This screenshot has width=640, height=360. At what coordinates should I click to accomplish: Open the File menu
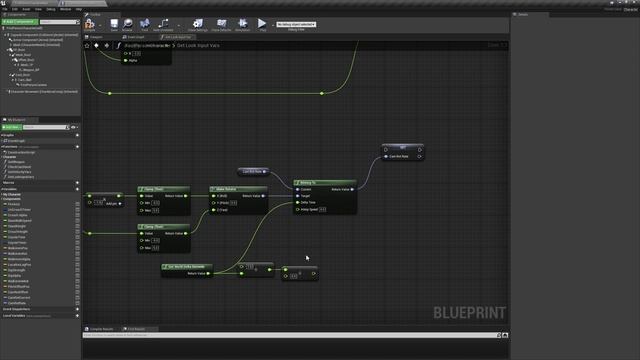pyautogui.click(x=4, y=9)
